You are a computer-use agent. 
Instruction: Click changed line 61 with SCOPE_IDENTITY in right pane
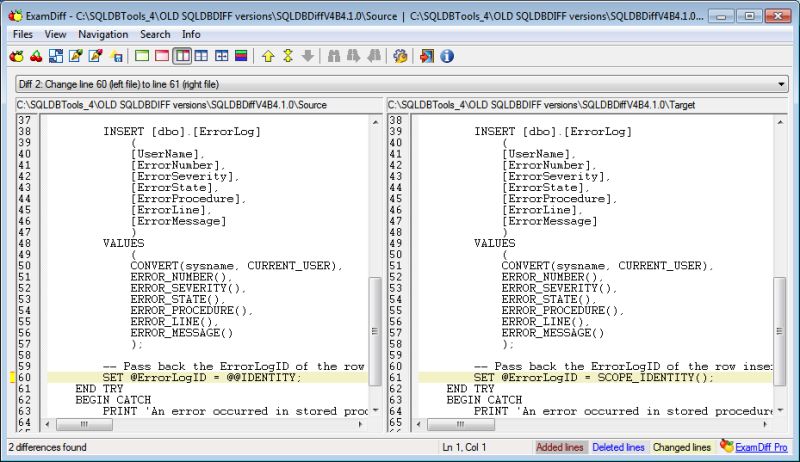(595, 377)
